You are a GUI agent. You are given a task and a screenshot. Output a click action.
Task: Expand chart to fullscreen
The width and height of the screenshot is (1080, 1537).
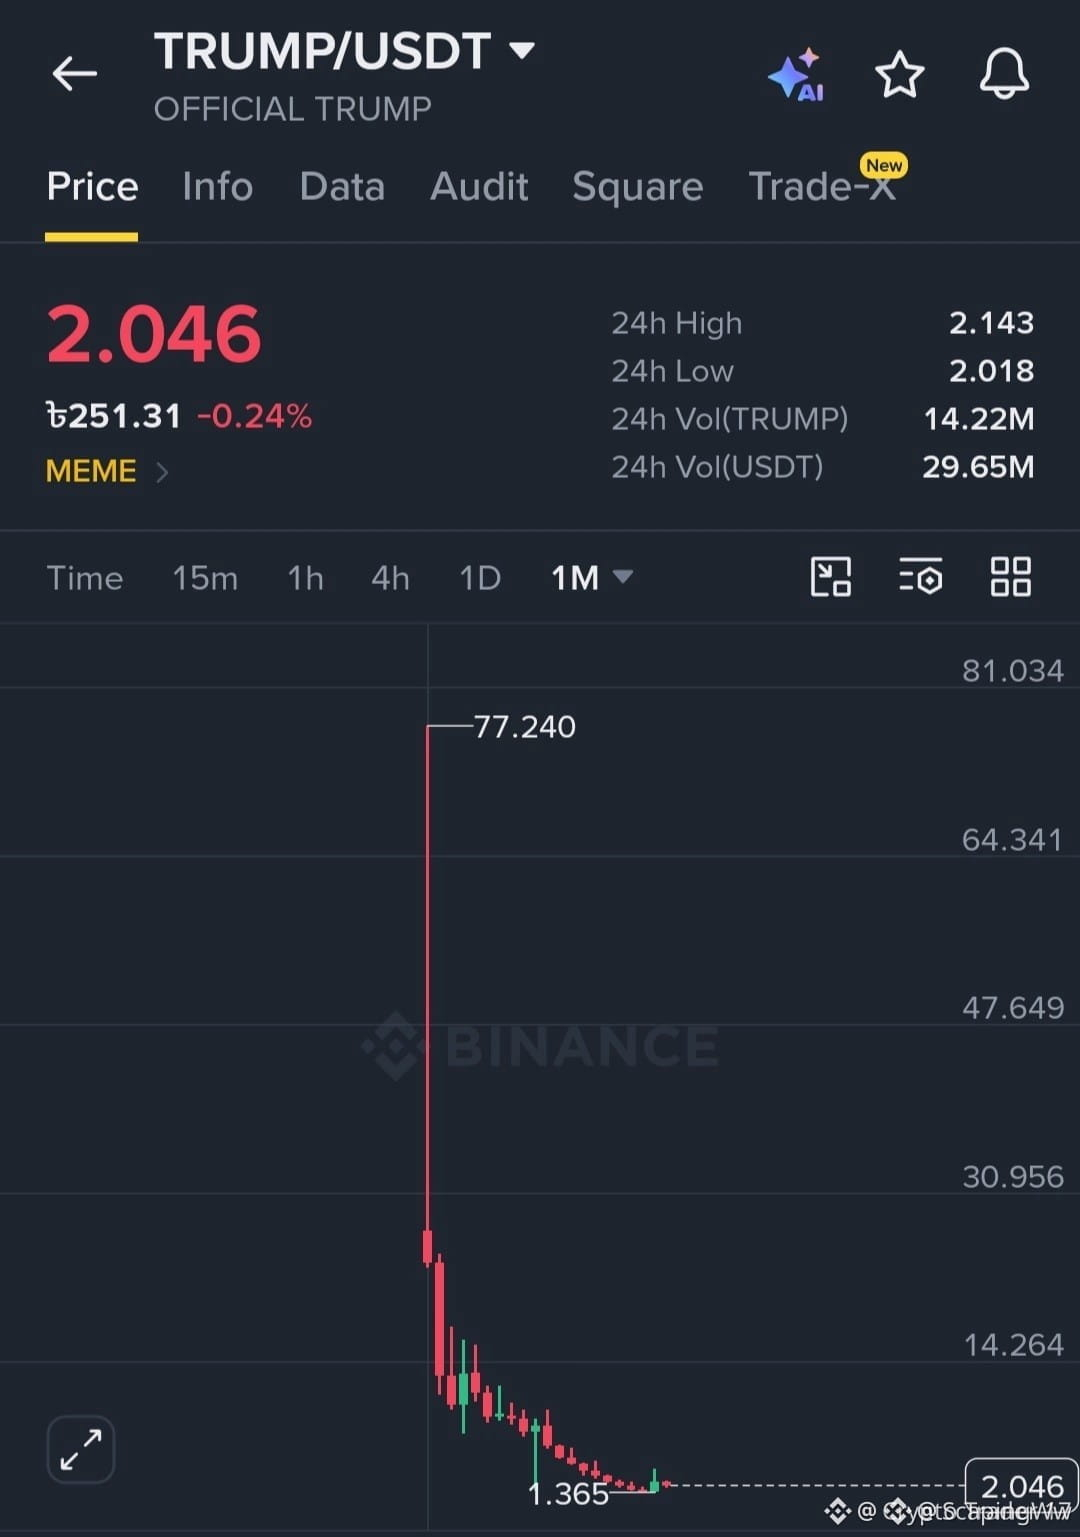pos(81,1449)
